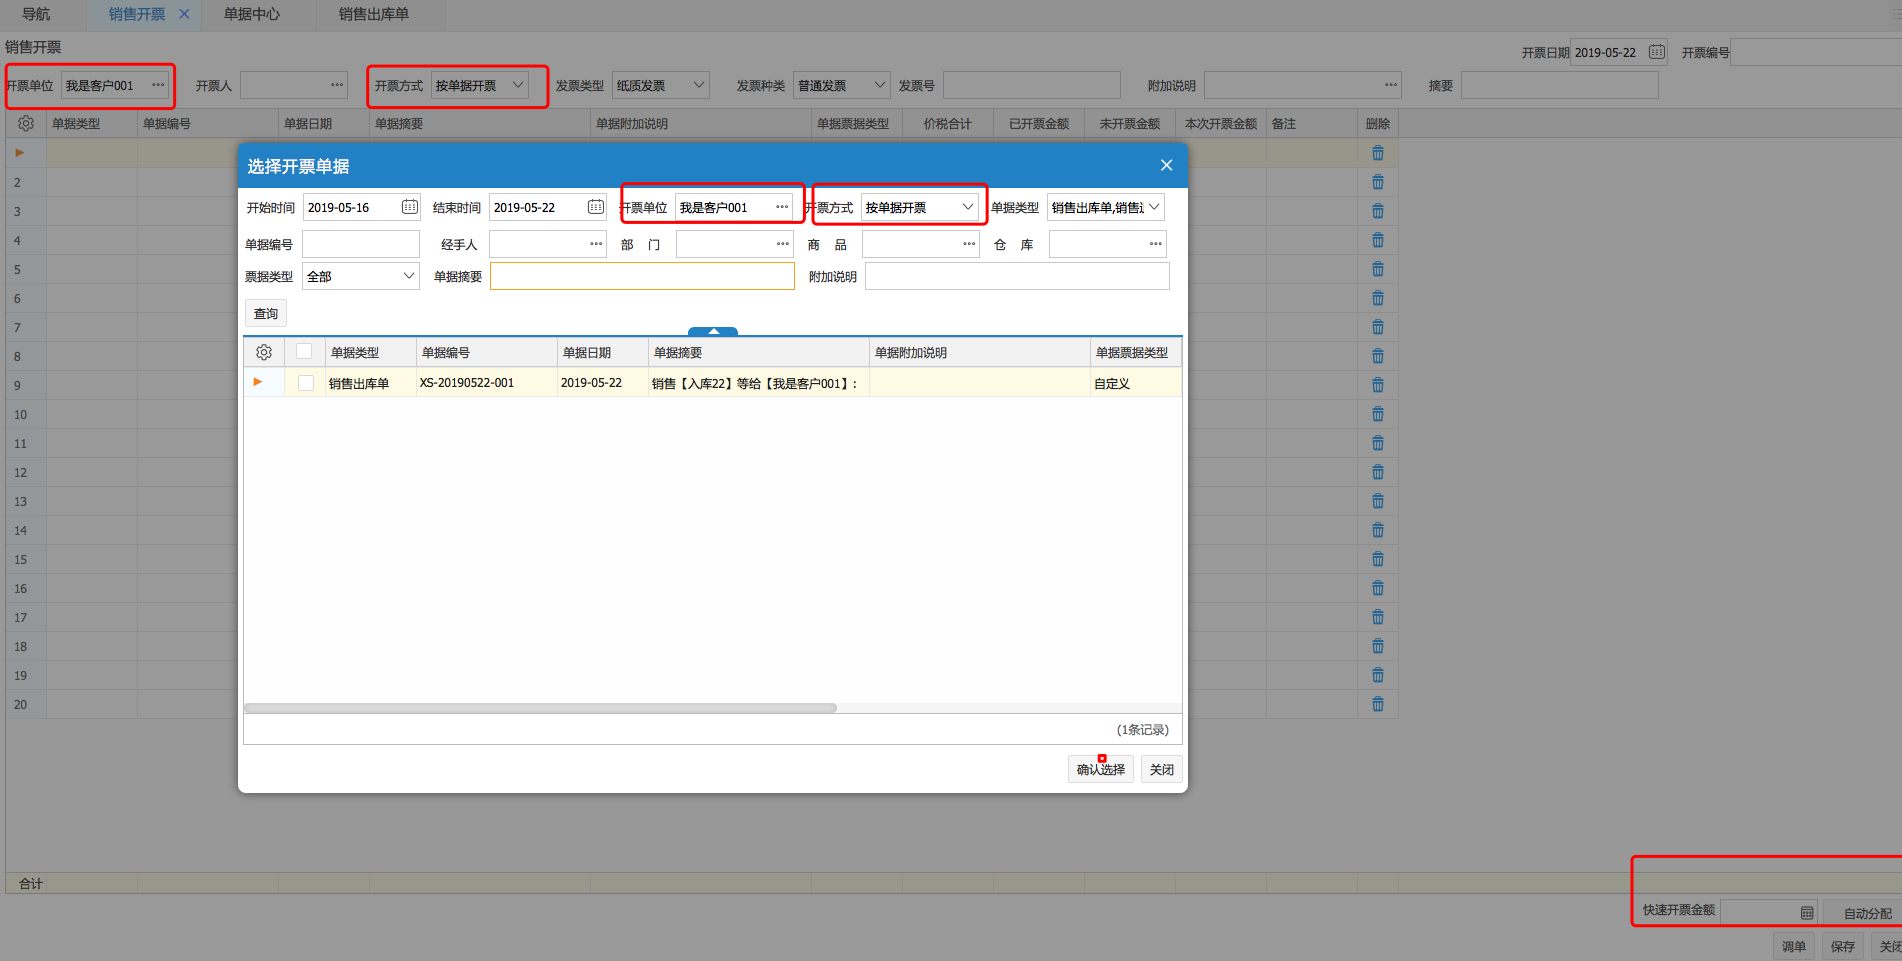Delete row 17 with trash icon
Screen dimensions: 1902x961
click(x=1378, y=617)
